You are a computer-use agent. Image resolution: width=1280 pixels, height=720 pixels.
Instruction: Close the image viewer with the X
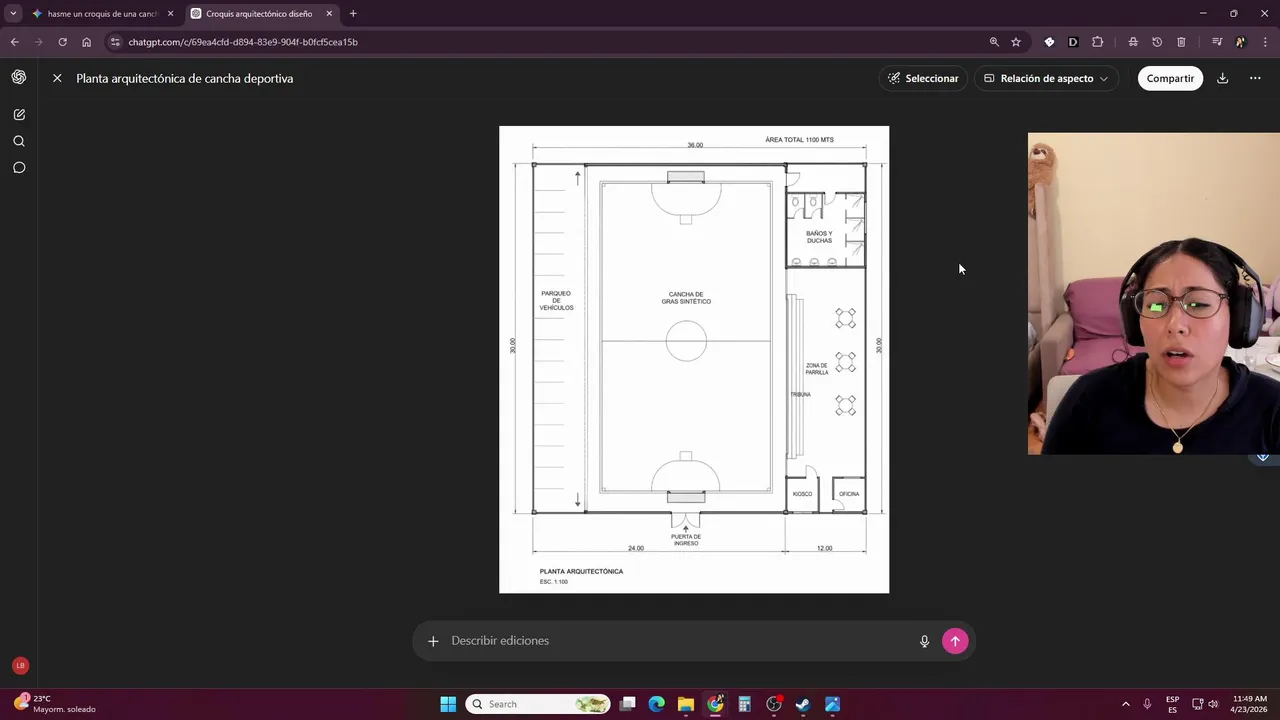click(57, 78)
